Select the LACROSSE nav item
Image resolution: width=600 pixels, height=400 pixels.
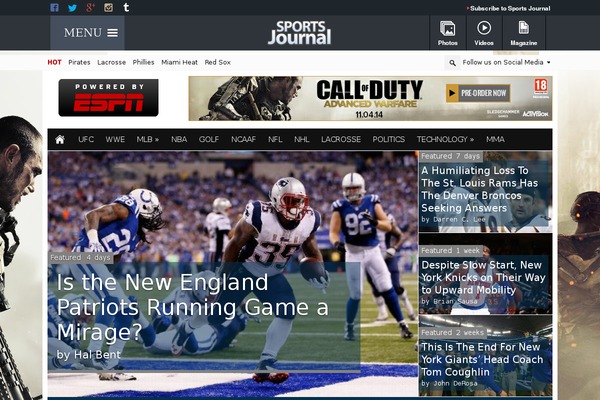tap(341, 139)
